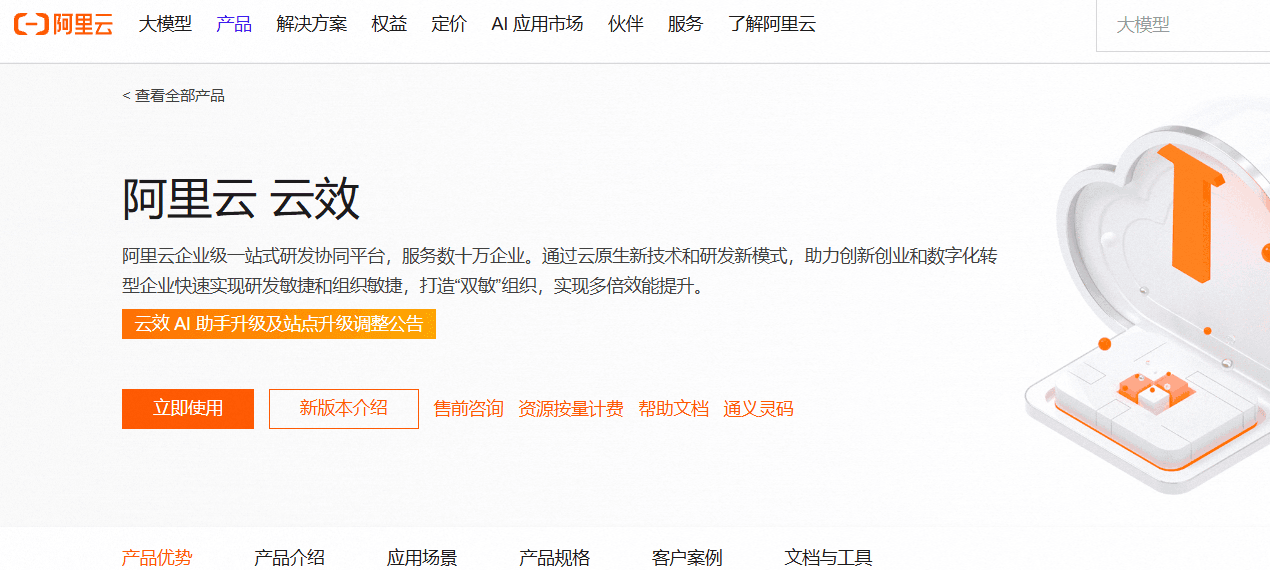Screen dimensions: 1270x570
Task: Open the 通义灵码 link
Action: 758,409
